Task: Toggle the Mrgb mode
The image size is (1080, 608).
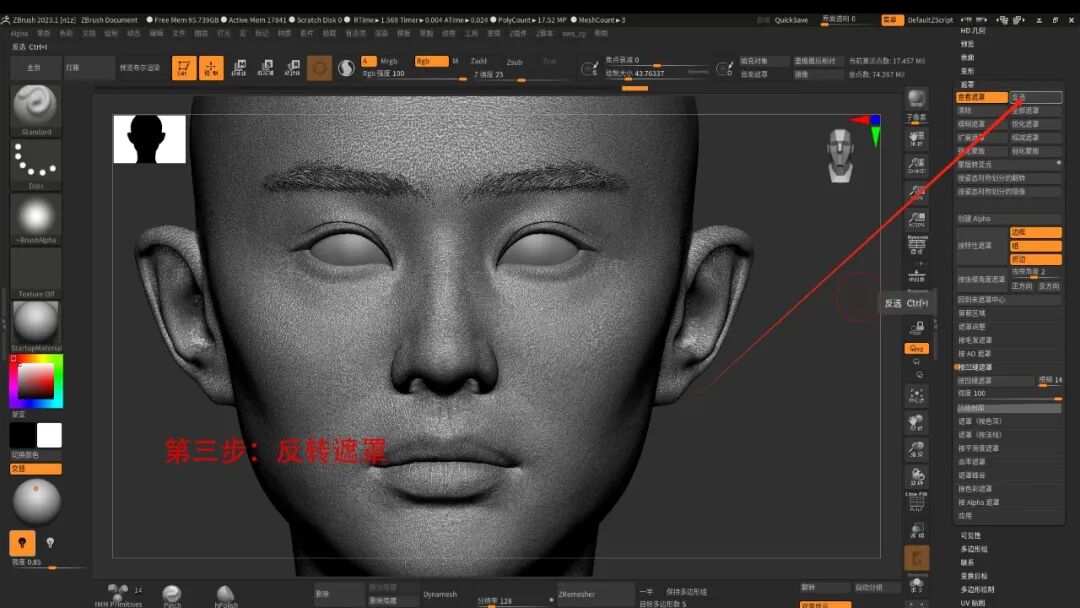Action: click(x=388, y=61)
